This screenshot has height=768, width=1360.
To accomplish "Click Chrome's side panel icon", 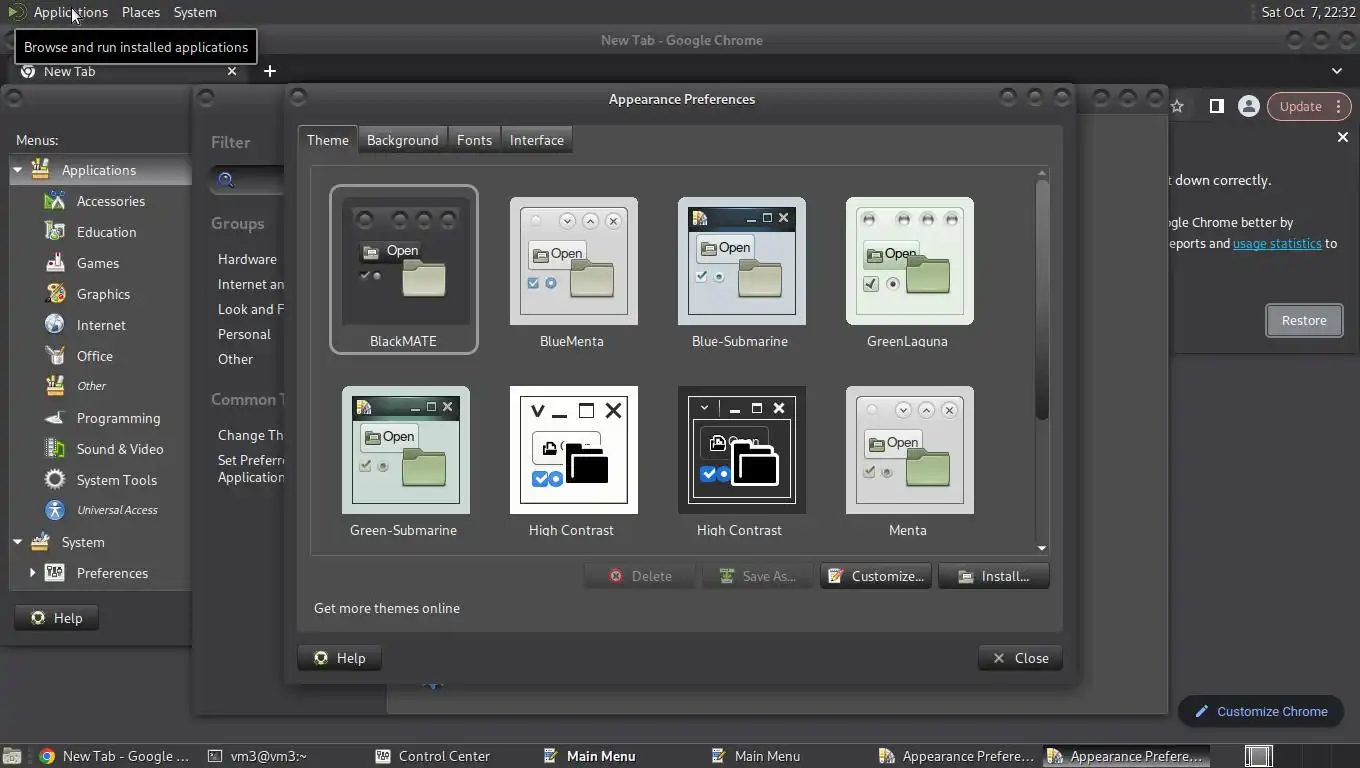I will point(1216,106).
